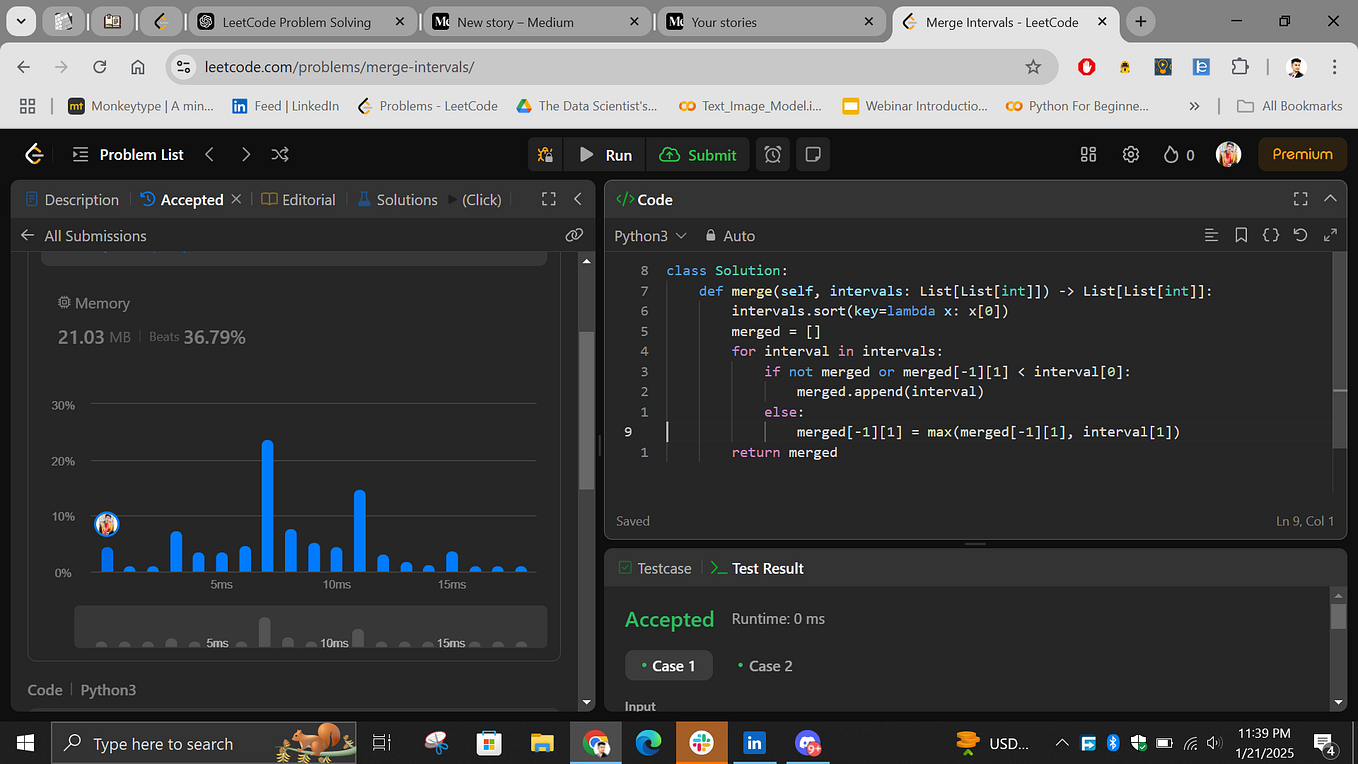The height and width of the screenshot is (764, 1358).
Task: Format the code using the braces icon
Action: click(1270, 234)
